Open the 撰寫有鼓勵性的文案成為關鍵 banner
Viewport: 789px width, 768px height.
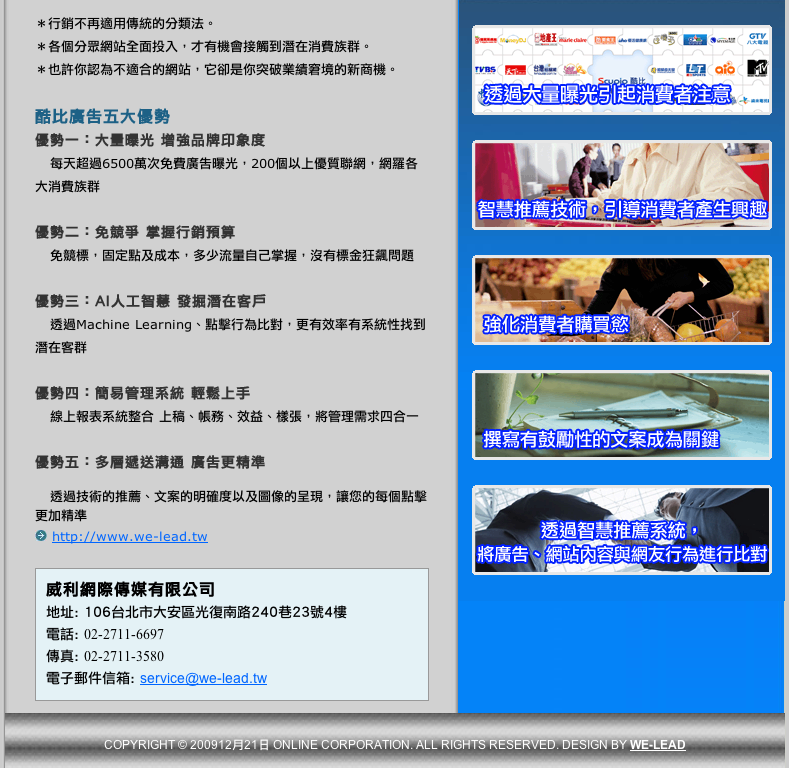point(621,415)
